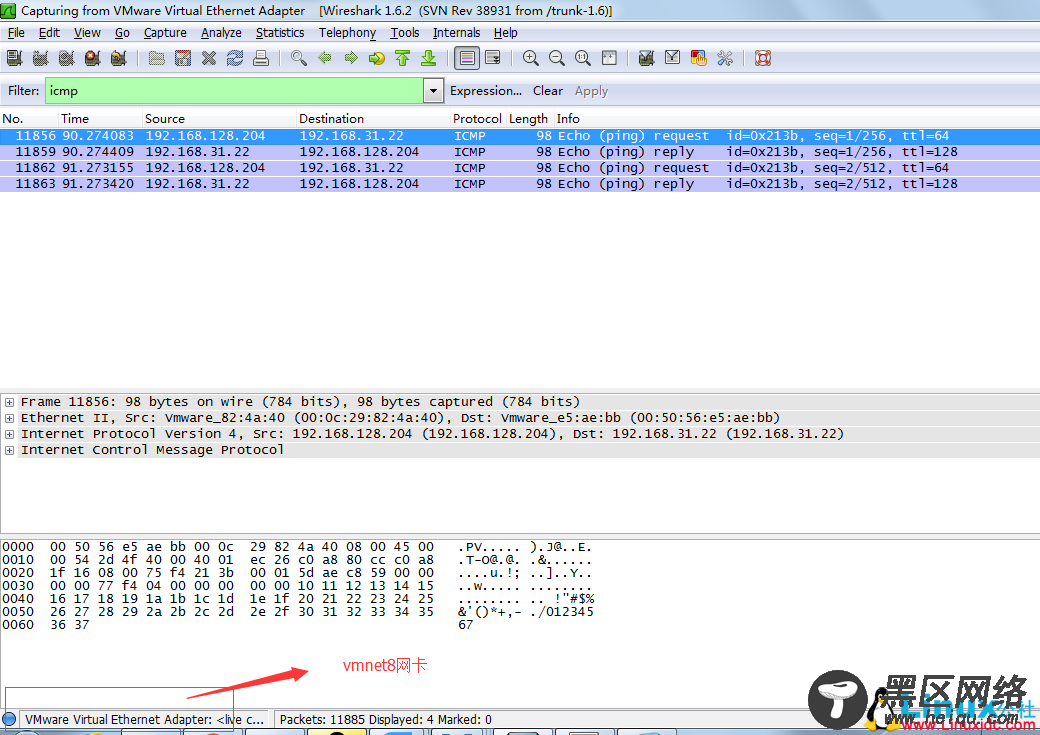The height and width of the screenshot is (735, 1040).
Task: Open the Statistics menu
Action: [x=280, y=33]
